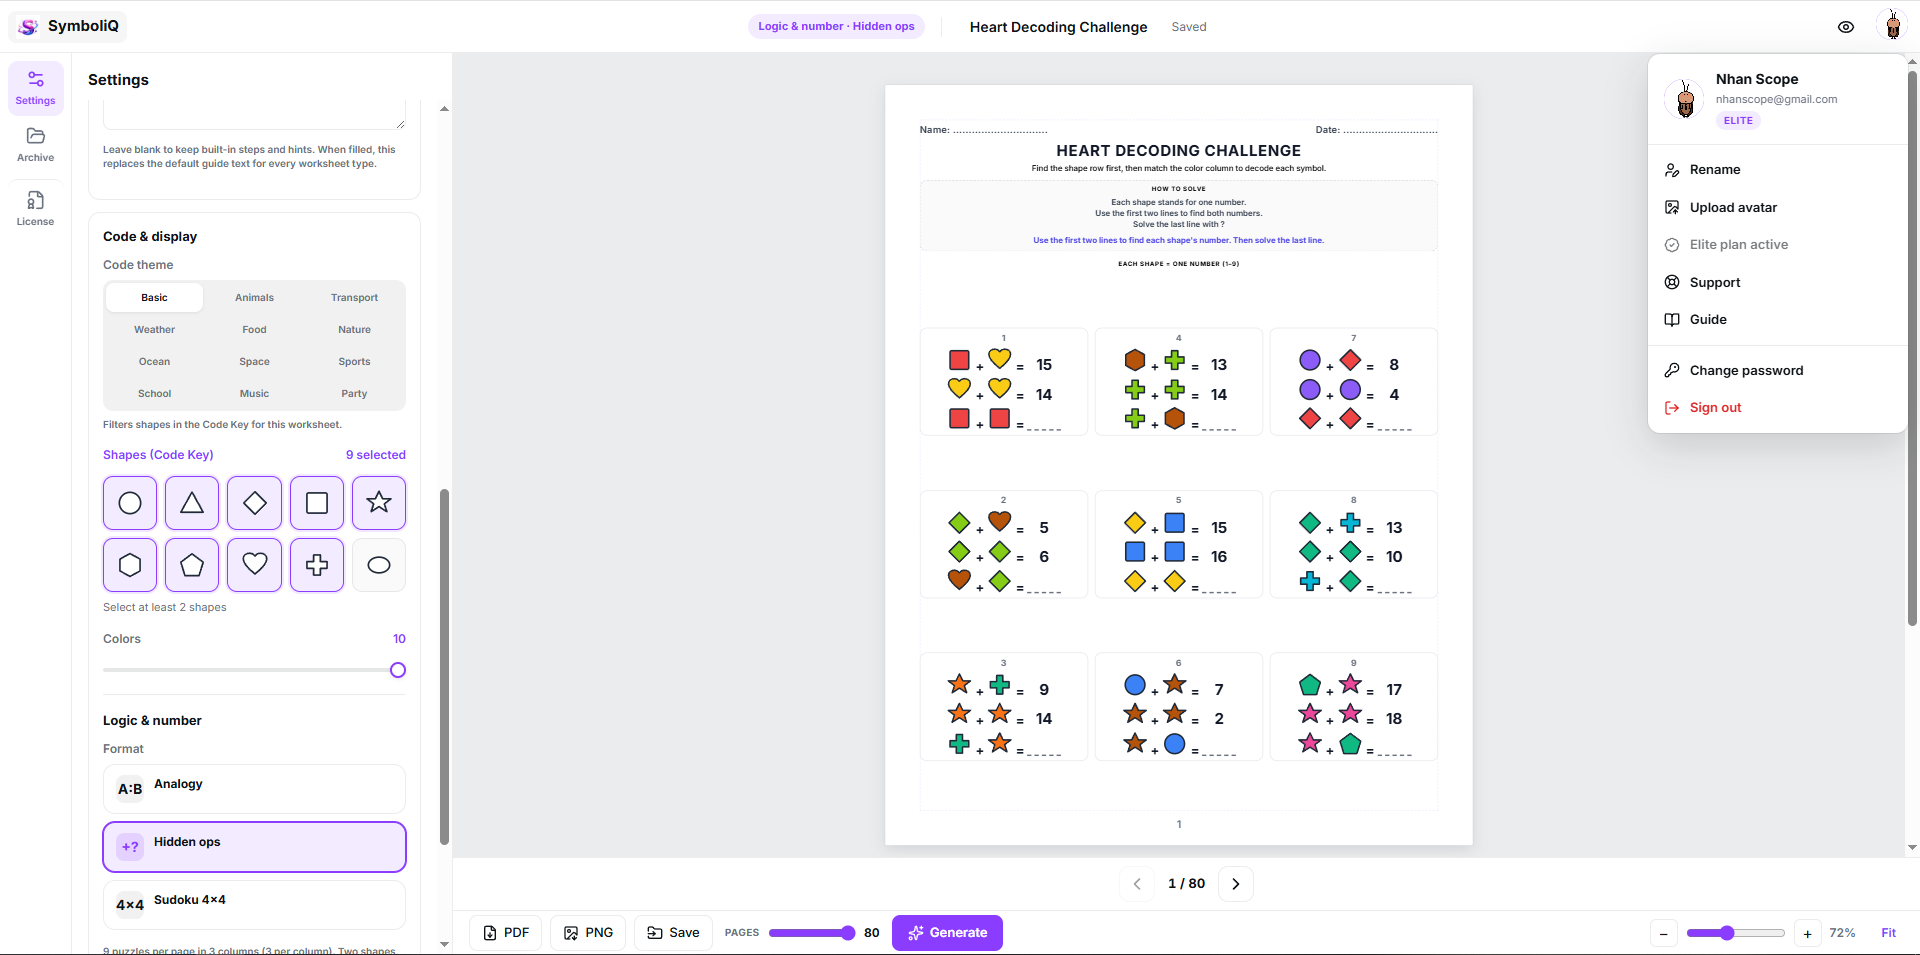Click the Heart Decoding Challenge title
Image resolution: width=1920 pixels, height=955 pixels.
(x=1058, y=27)
